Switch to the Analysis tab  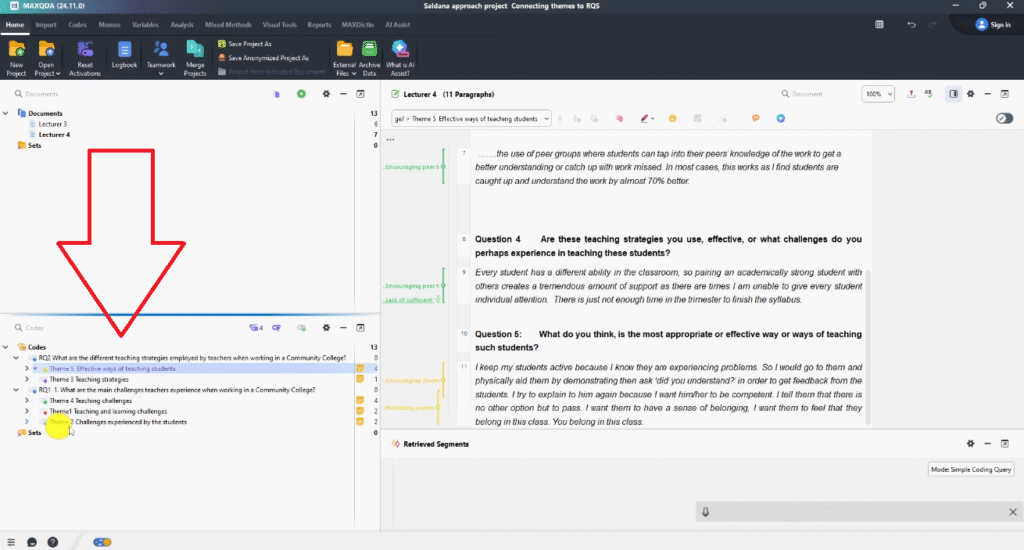tap(182, 24)
